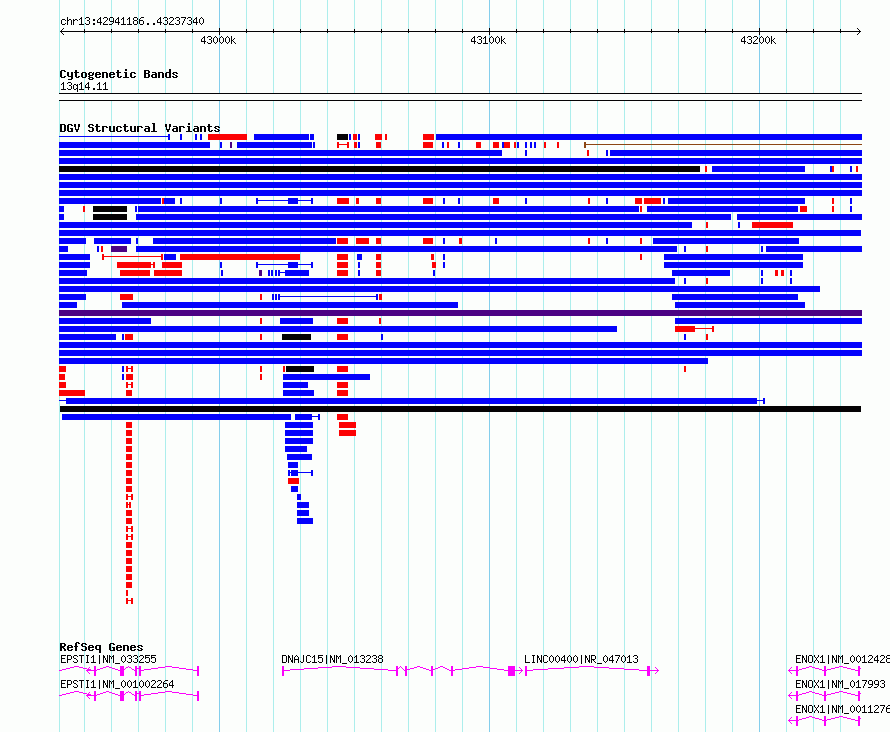890x732 pixels.
Task: Open the EPSTI1|NM_001002264 gene label
Action: click(117, 684)
